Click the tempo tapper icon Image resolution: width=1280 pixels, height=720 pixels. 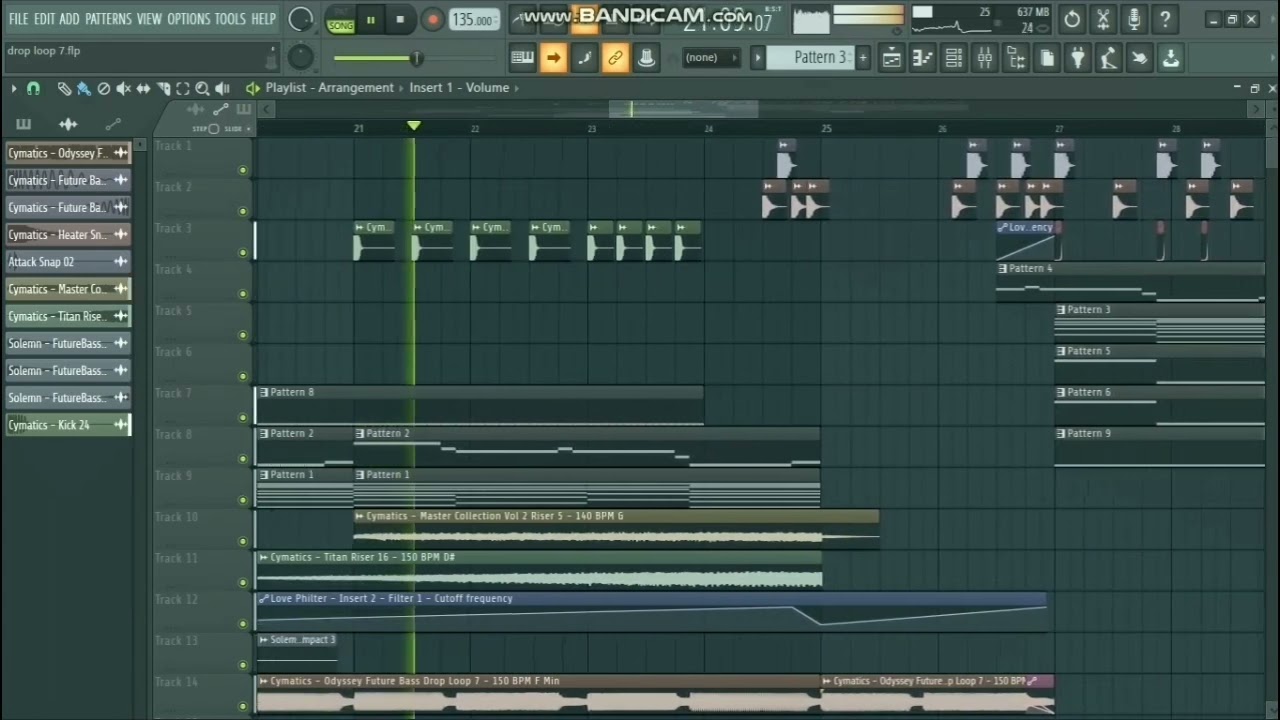coord(1108,58)
